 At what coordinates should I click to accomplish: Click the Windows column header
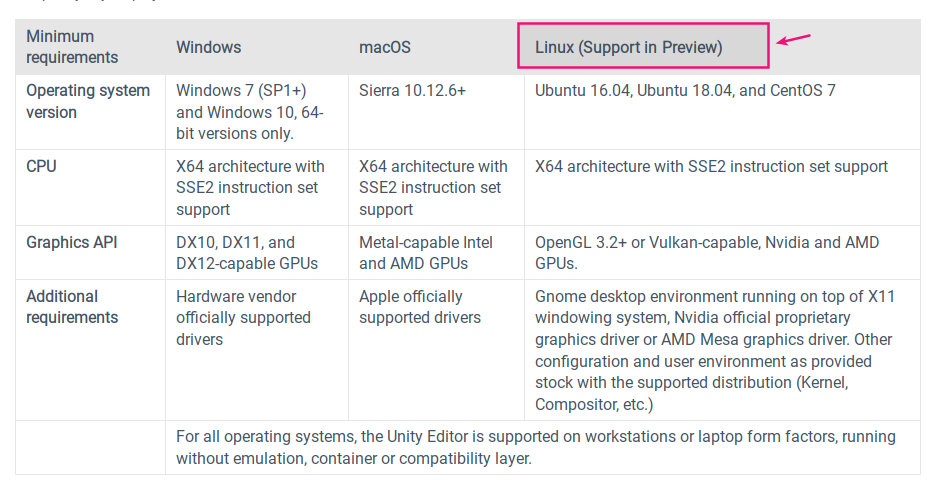(x=208, y=47)
